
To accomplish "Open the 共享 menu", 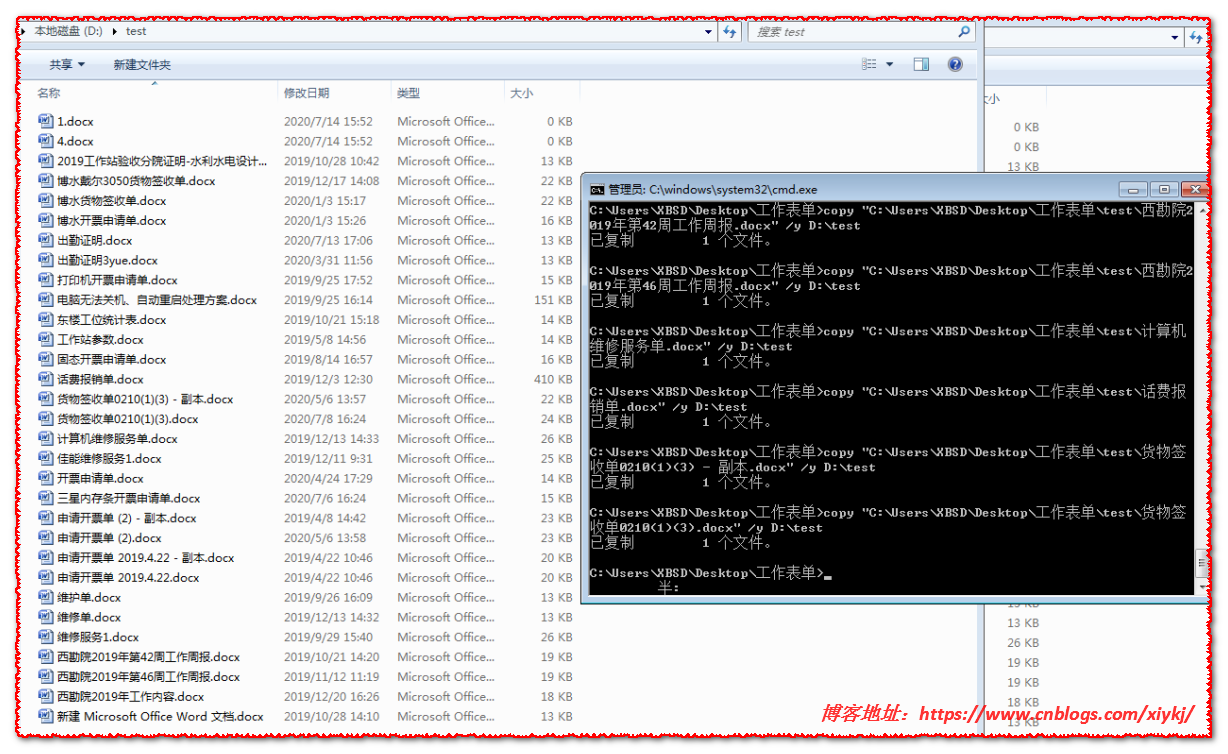I will click(67, 64).
